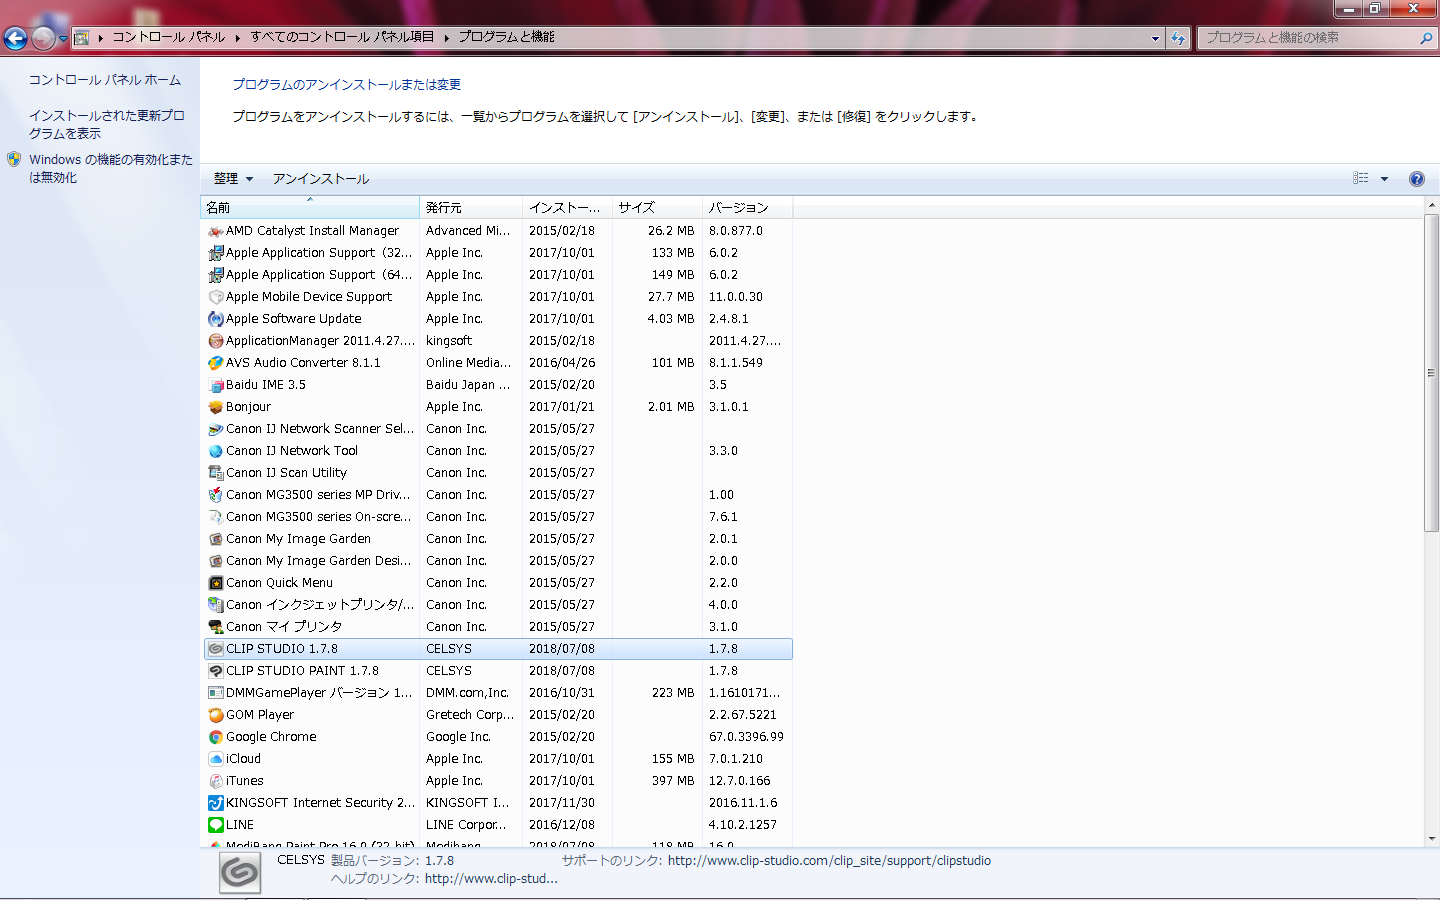Click the Baidu IME 3.5 icon
Screen dimensions: 1440x900
[x=215, y=385]
